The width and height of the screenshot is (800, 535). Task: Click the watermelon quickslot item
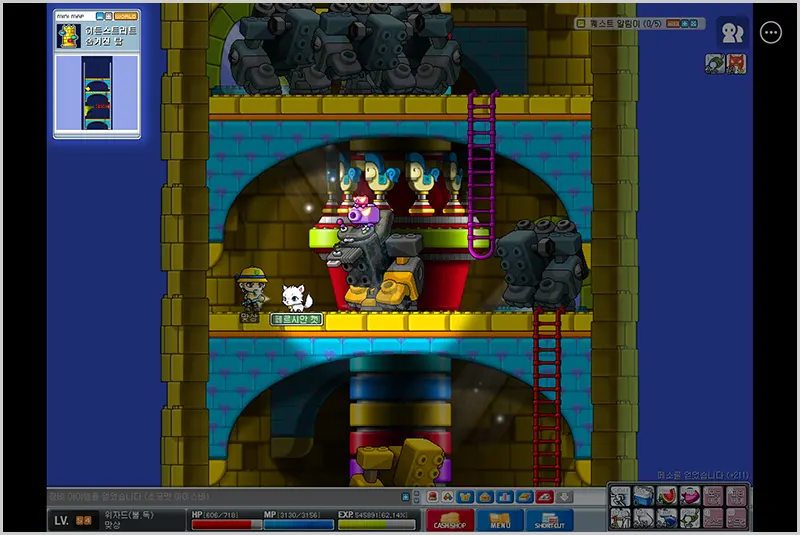click(x=666, y=496)
